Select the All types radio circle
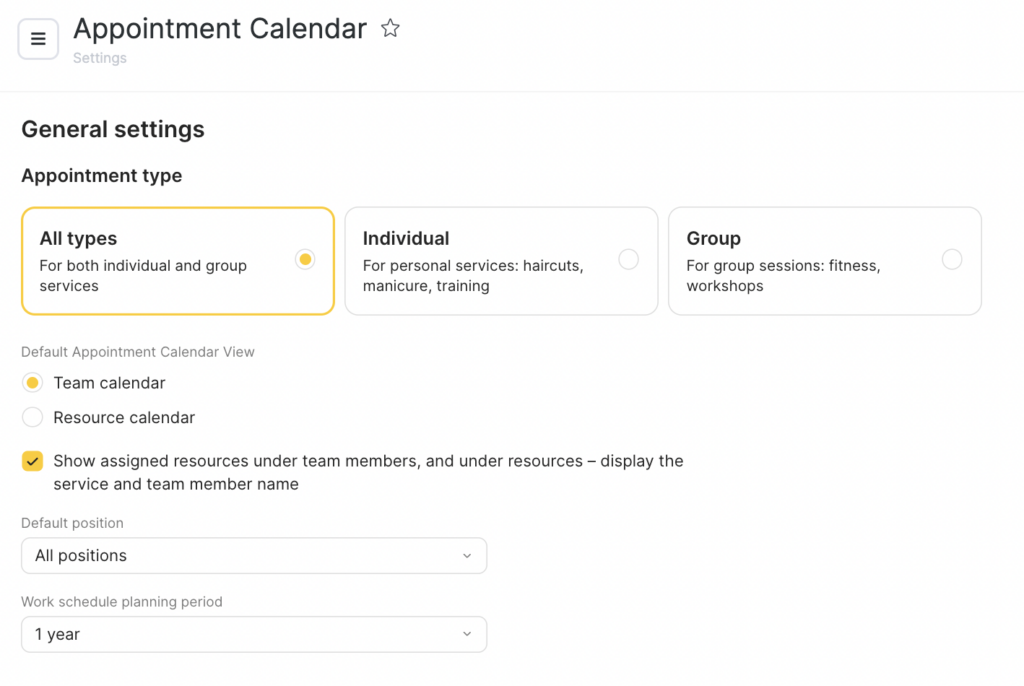Screen dimensions: 1024x686 coord(305,260)
